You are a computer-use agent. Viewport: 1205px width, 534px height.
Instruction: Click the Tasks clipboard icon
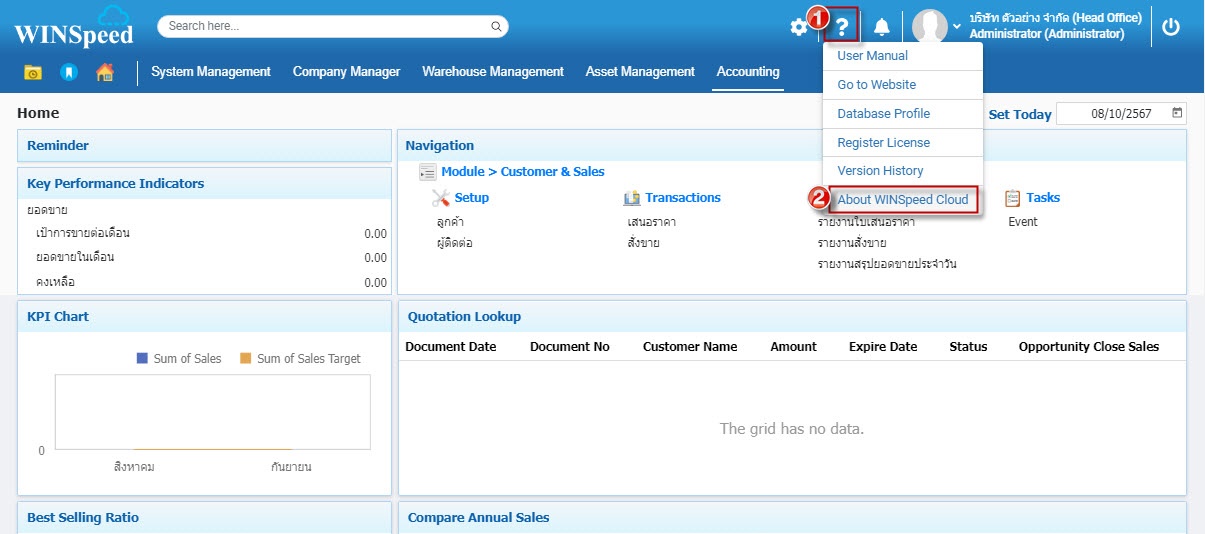[x=1012, y=198]
